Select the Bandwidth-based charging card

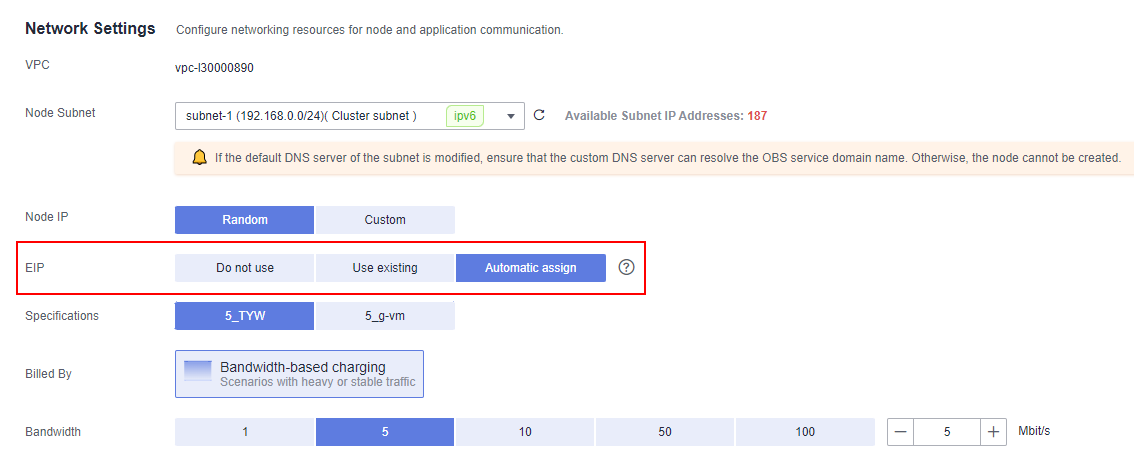(x=299, y=374)
